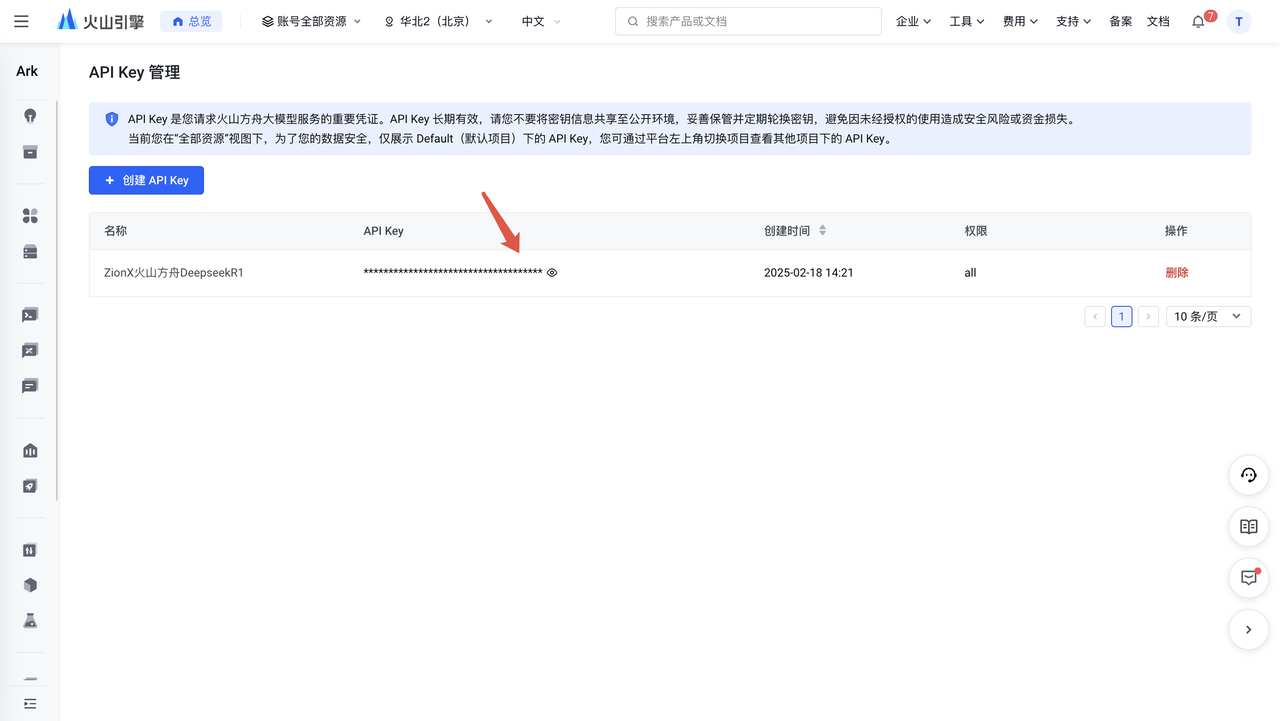This screenshot has height=721, width=1280.
Task: Expand the floating panel chevron arrow
Action: (x=1248, y=630)
